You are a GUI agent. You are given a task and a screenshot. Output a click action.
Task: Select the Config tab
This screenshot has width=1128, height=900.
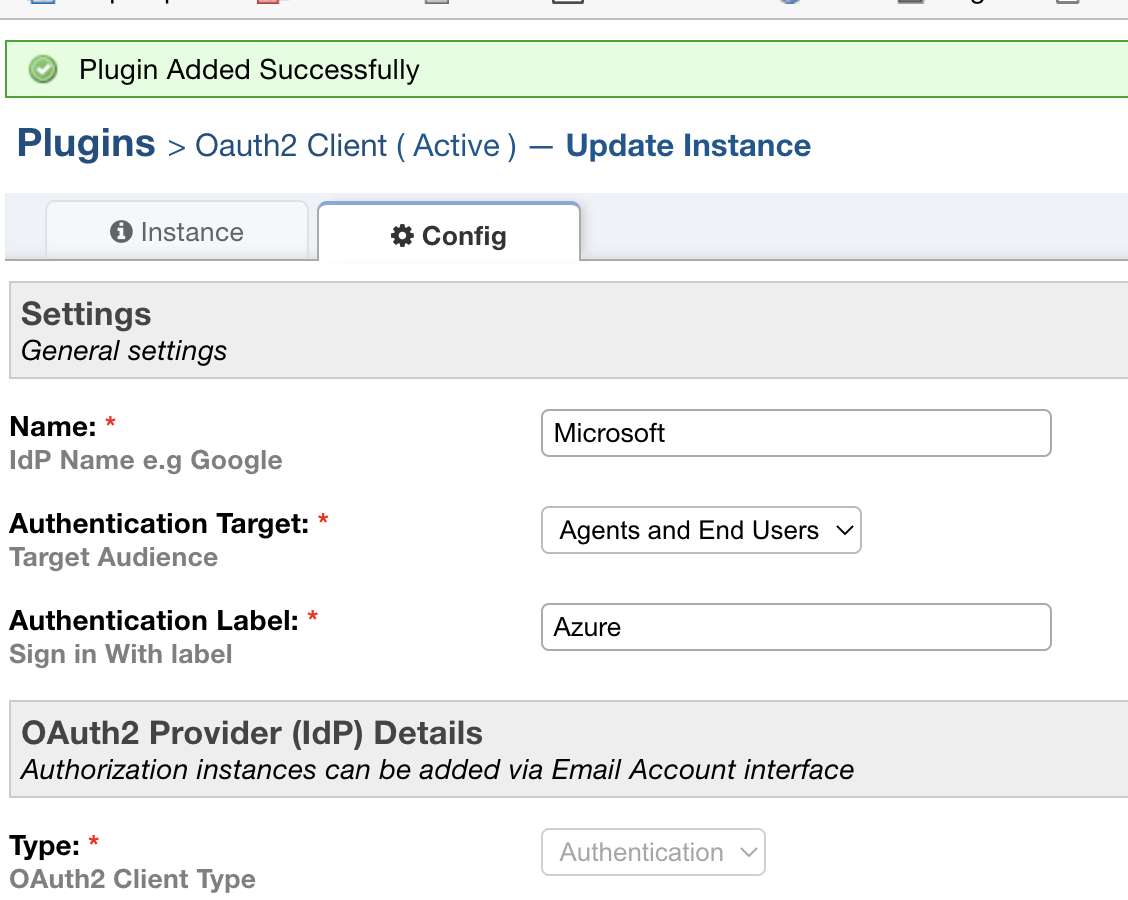tap(448, 235)
